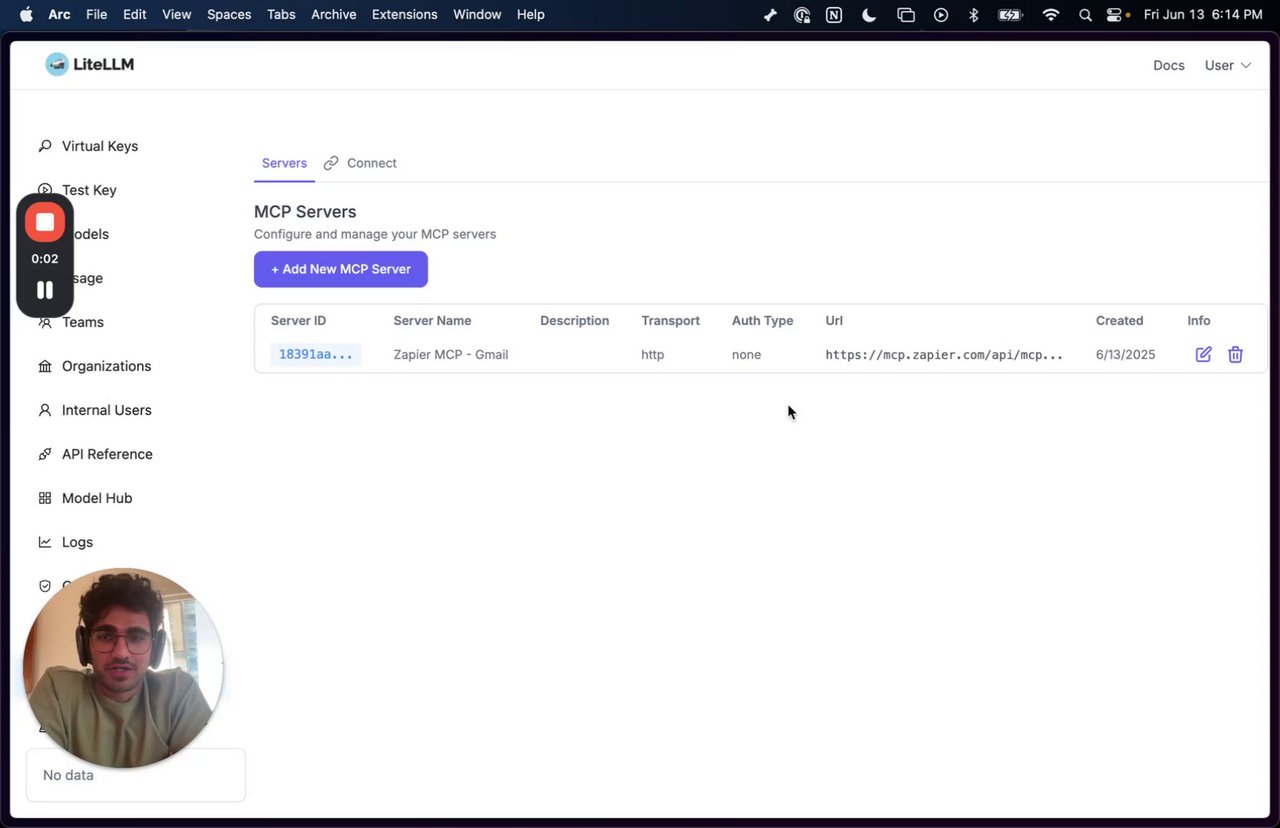Go to Logs page
The height and width of the screenshot is (828, 1280).
[x=77, y=542]
